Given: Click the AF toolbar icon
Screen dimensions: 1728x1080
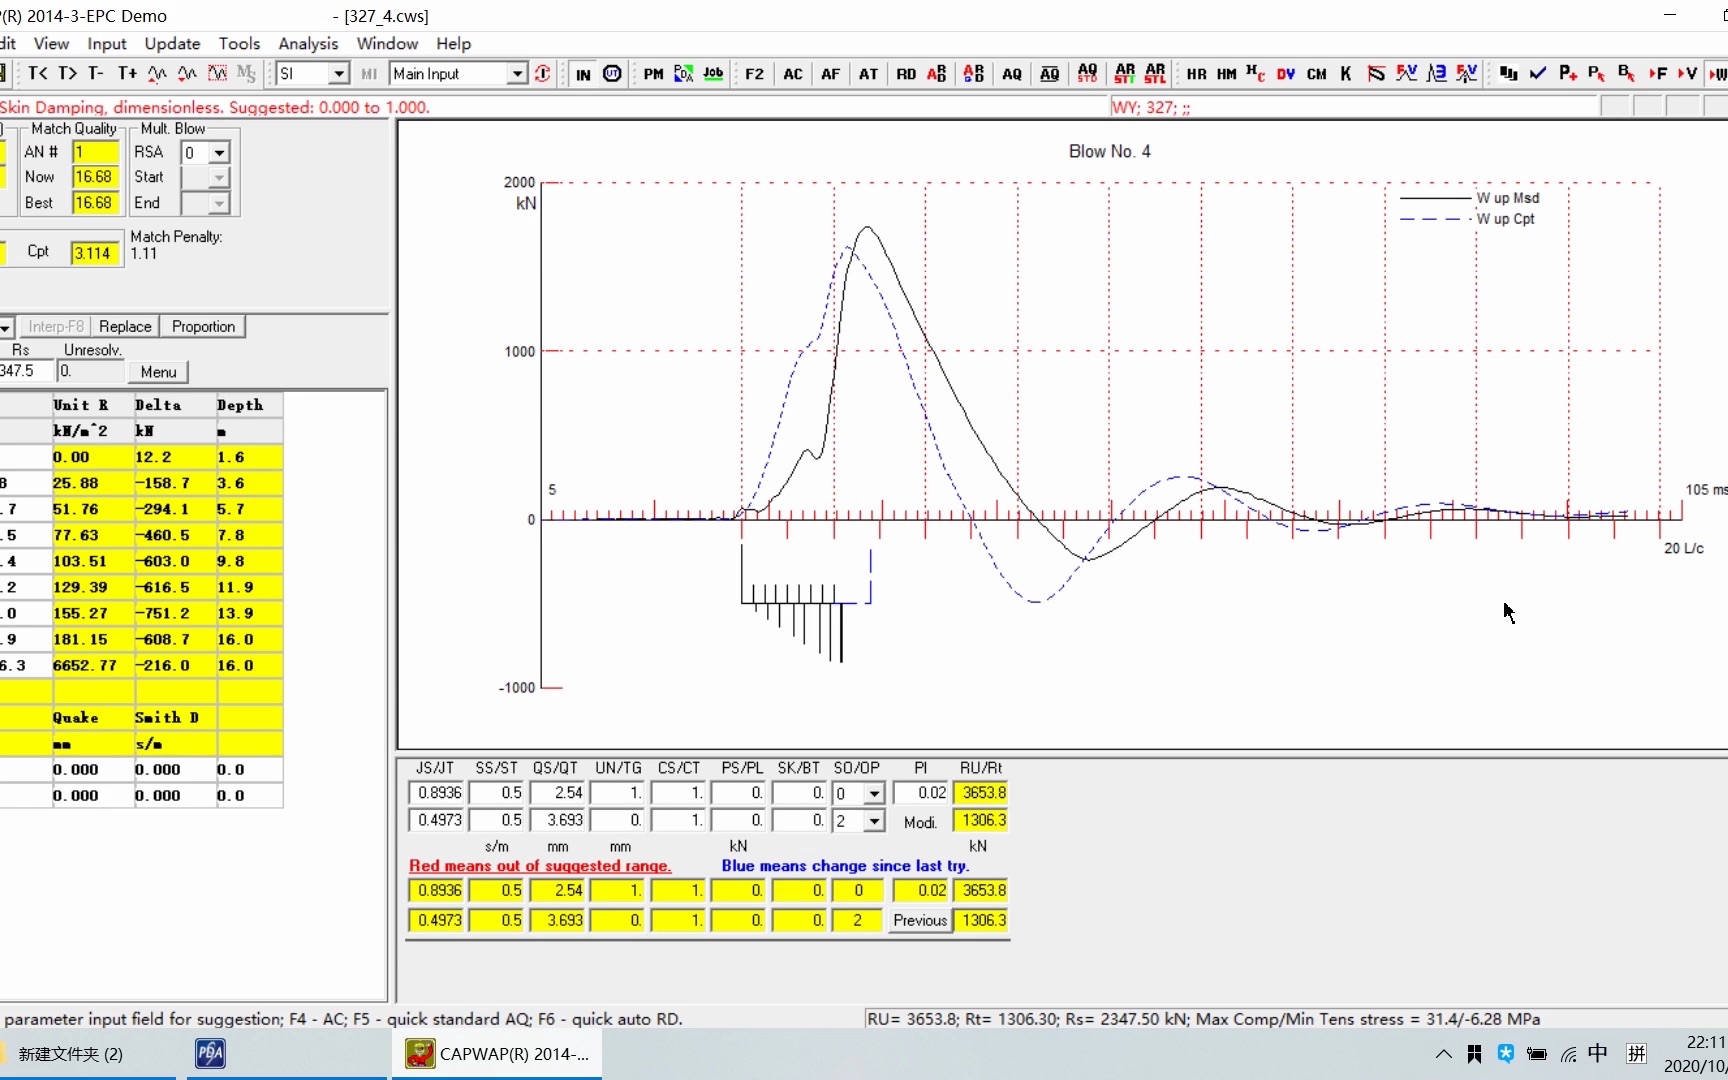Looking at the screenshot, I should [x=831, y=74].
